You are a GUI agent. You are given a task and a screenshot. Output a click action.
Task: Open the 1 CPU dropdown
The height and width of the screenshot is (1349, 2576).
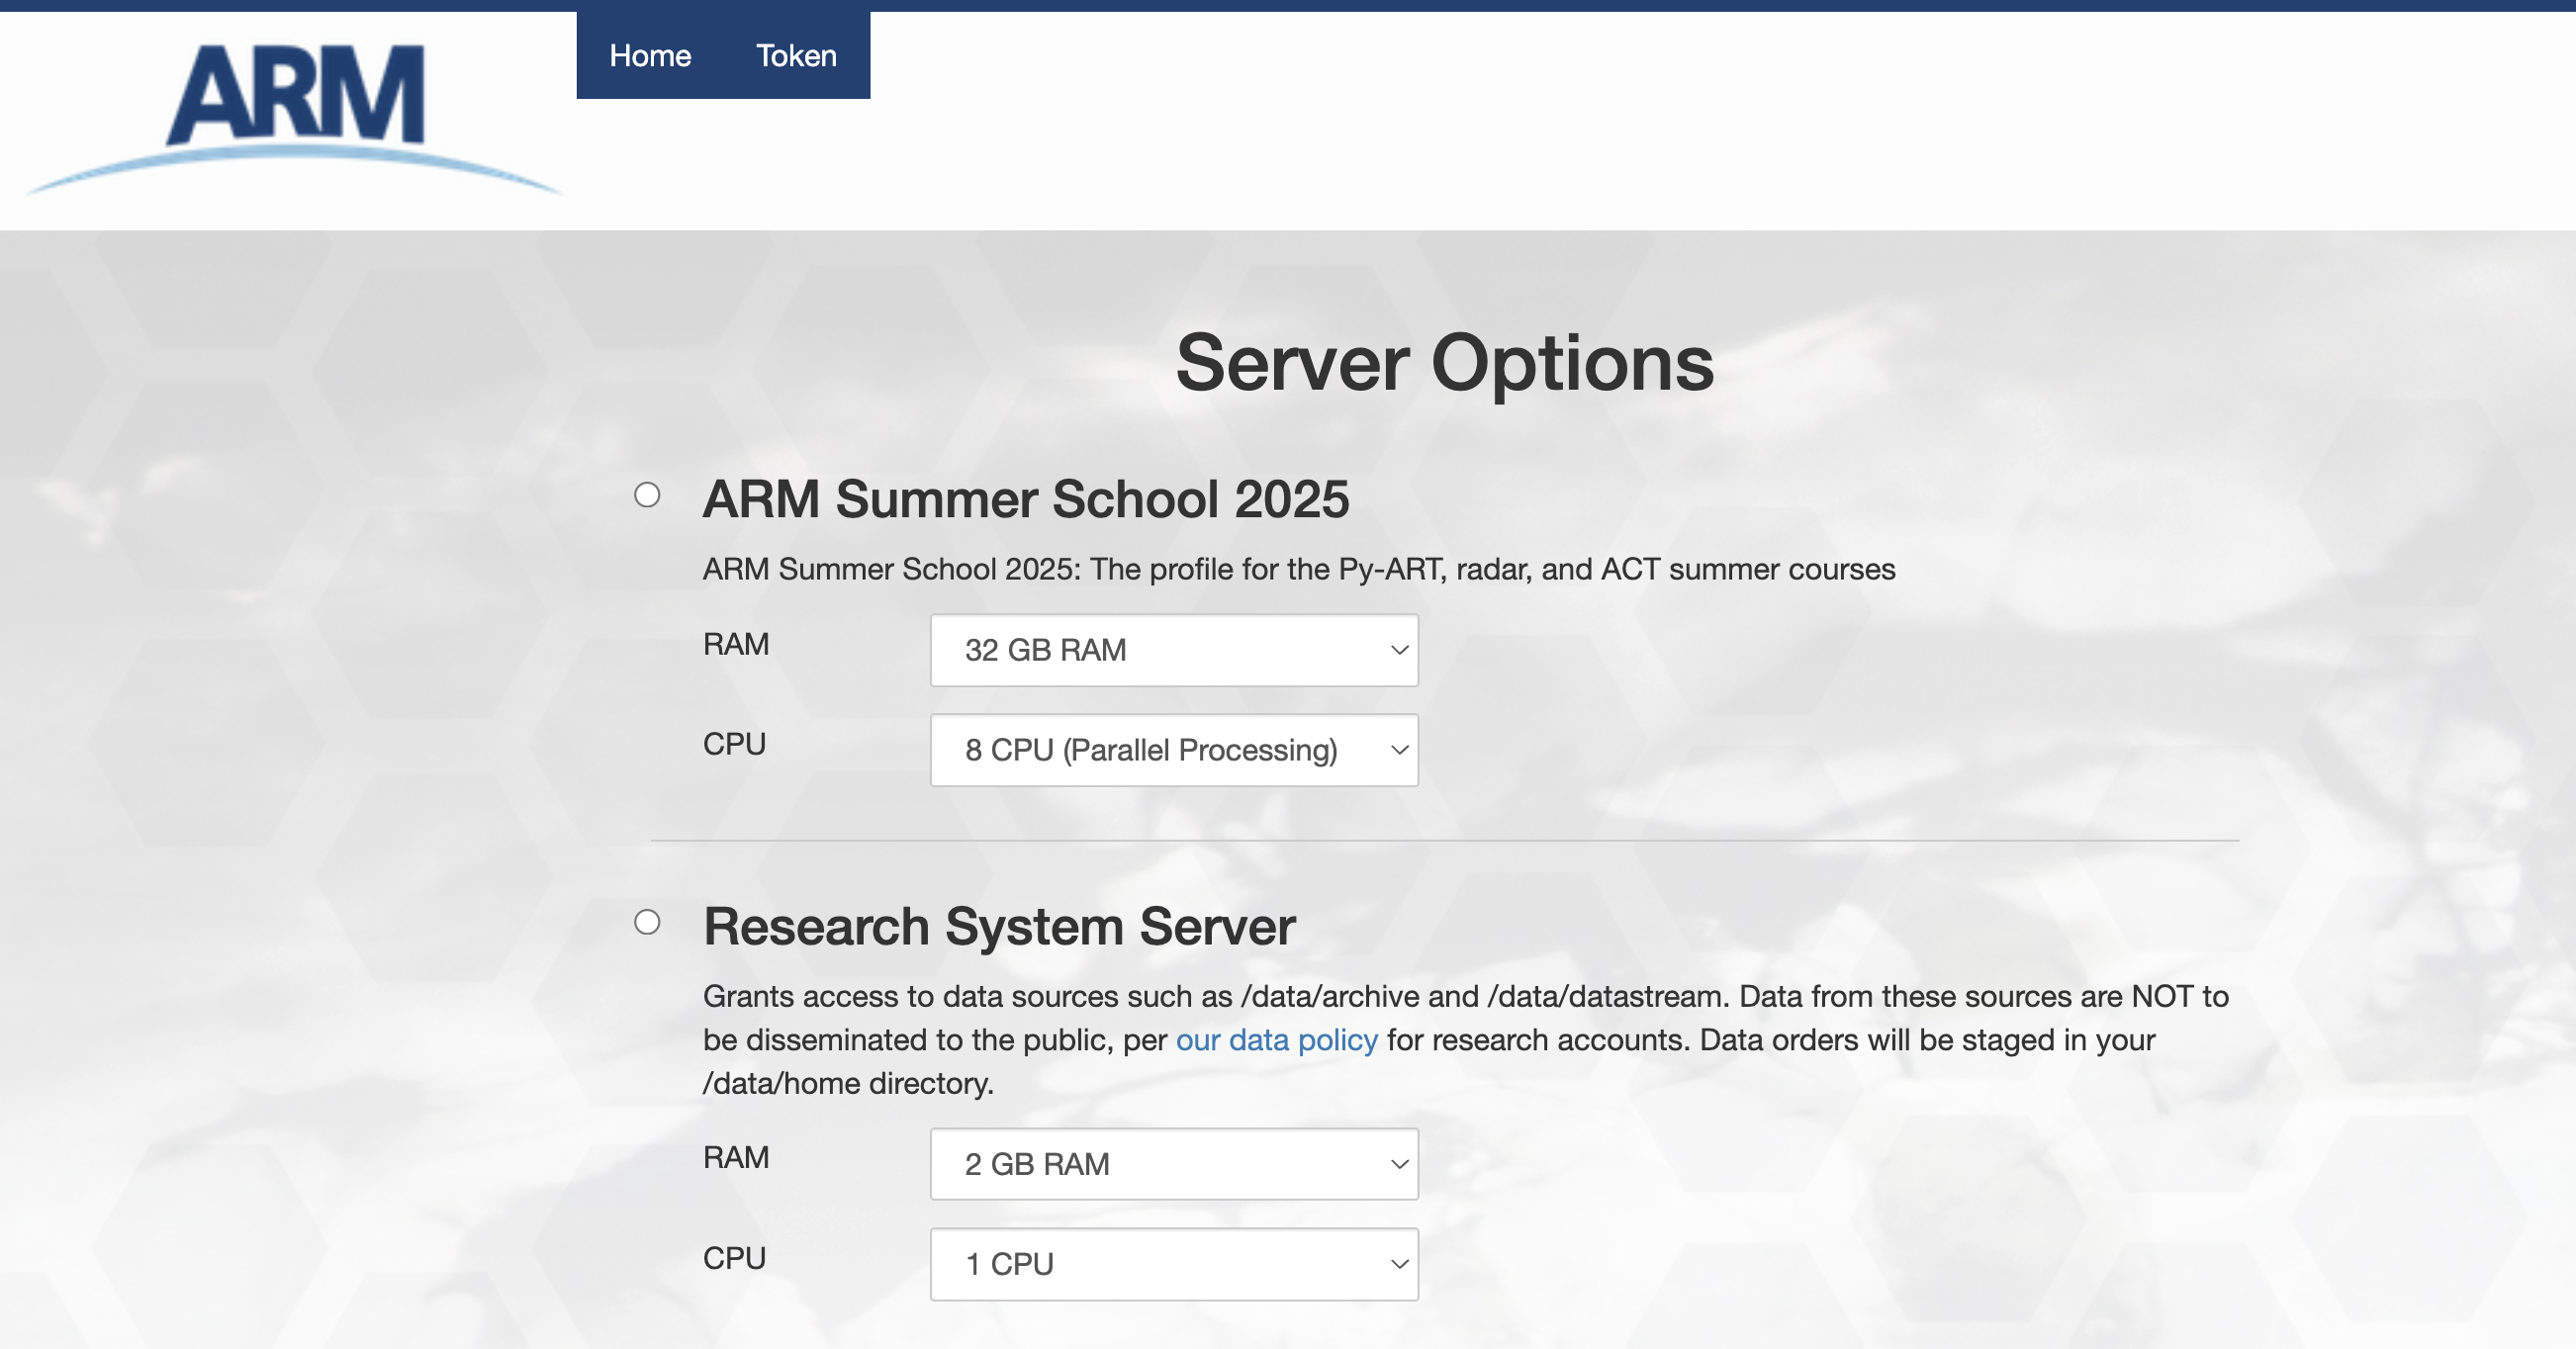(1172, 1264)
